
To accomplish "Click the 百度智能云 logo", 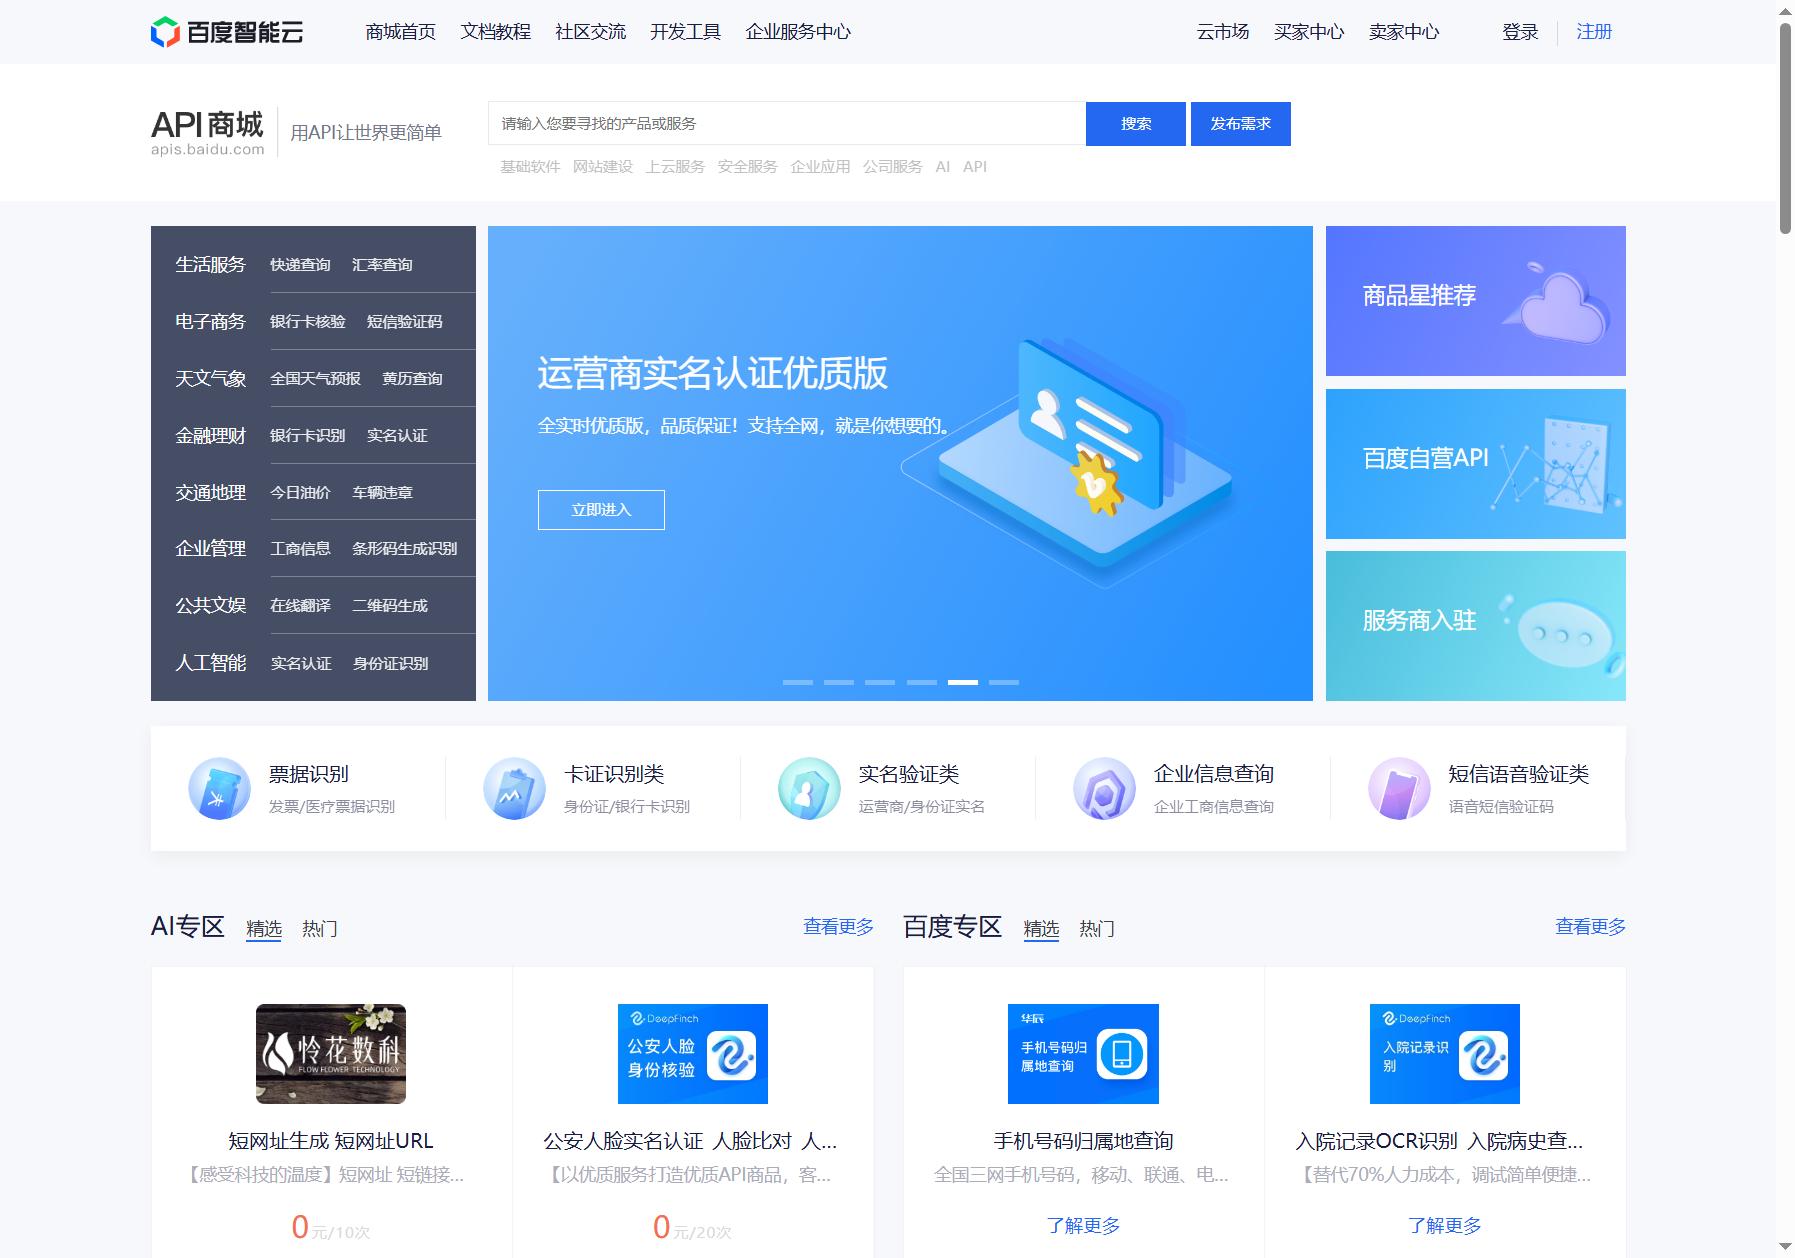I will tap(227, 32).
